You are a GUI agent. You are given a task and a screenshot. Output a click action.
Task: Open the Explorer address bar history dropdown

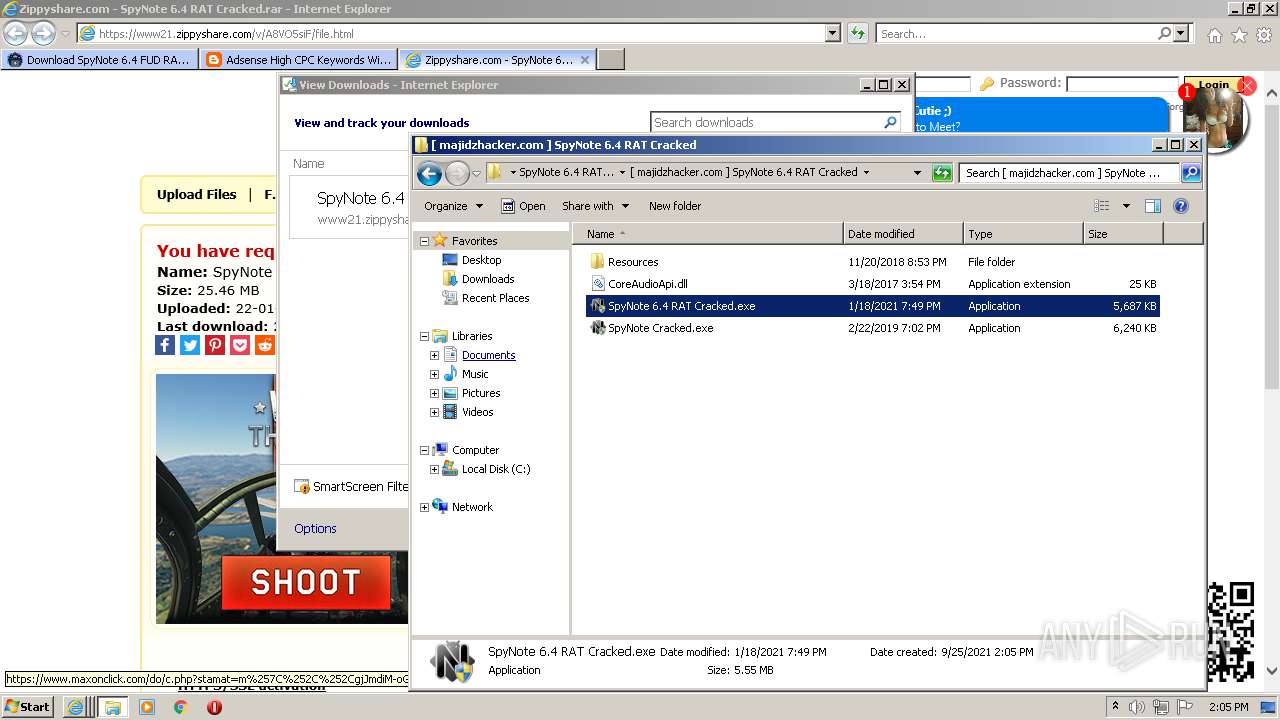tap(917, 173)
